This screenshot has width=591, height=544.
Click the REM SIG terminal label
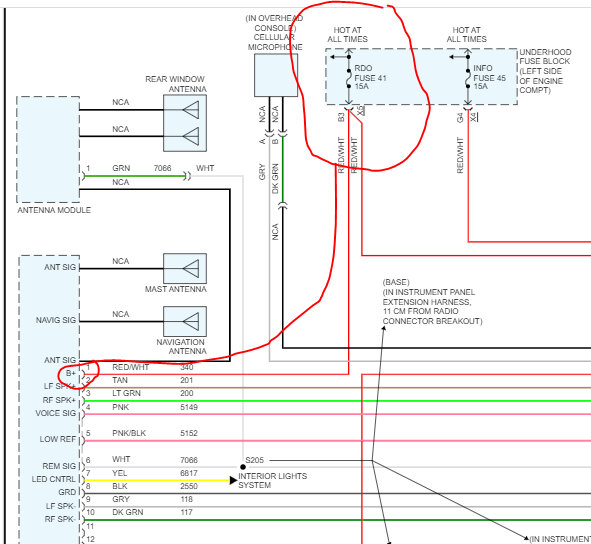[59, 466]
